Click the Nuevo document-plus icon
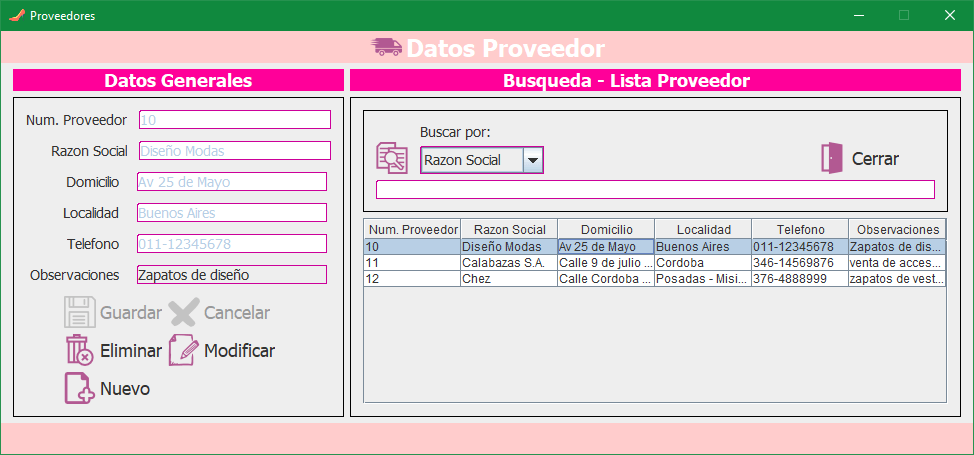 coord(79,388)
